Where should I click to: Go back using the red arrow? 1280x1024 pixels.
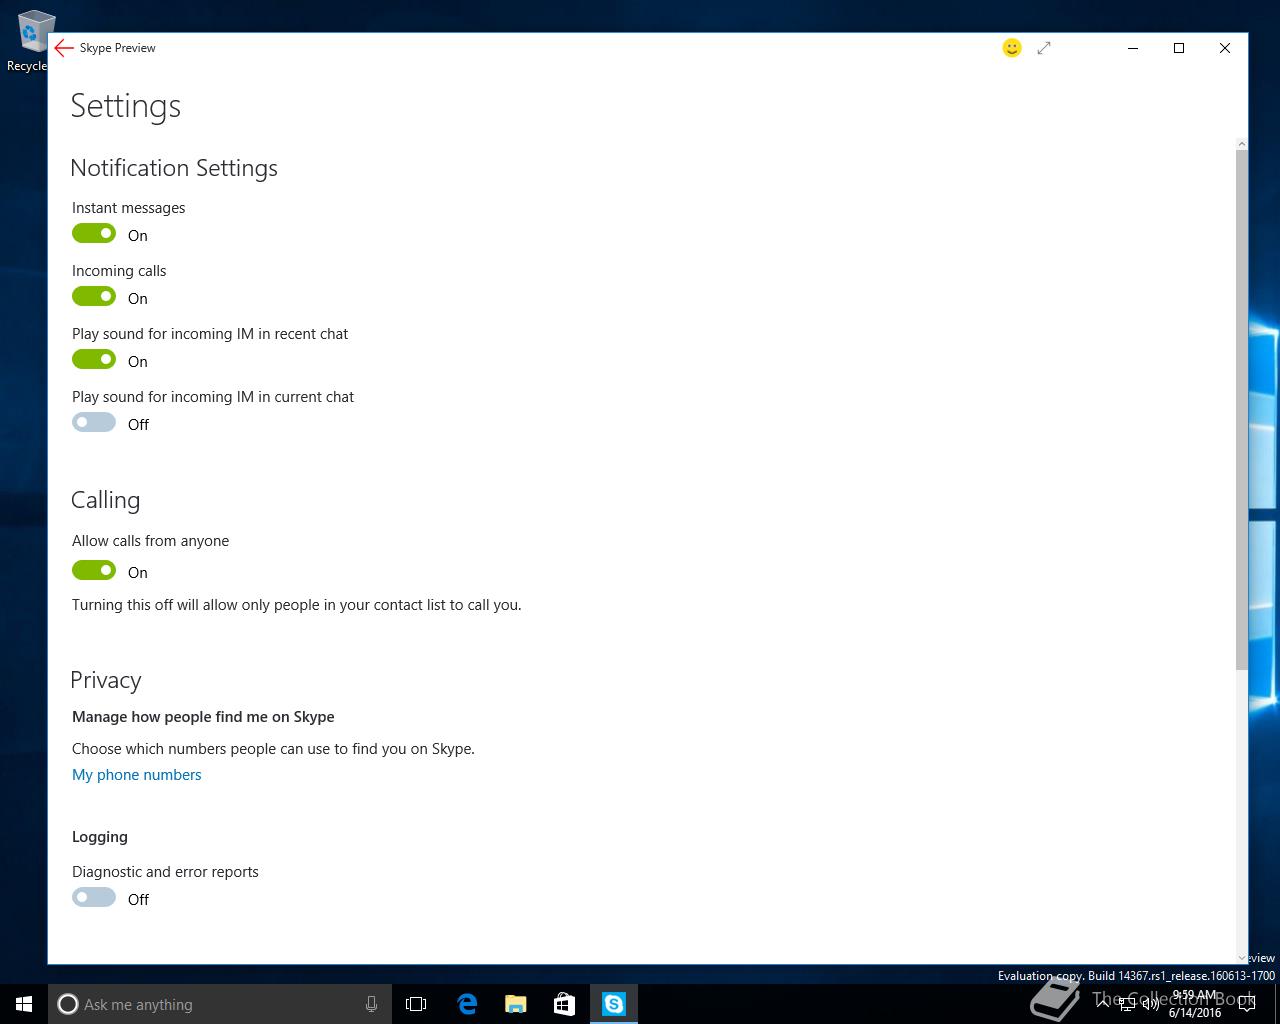click(x=64, y=48)
